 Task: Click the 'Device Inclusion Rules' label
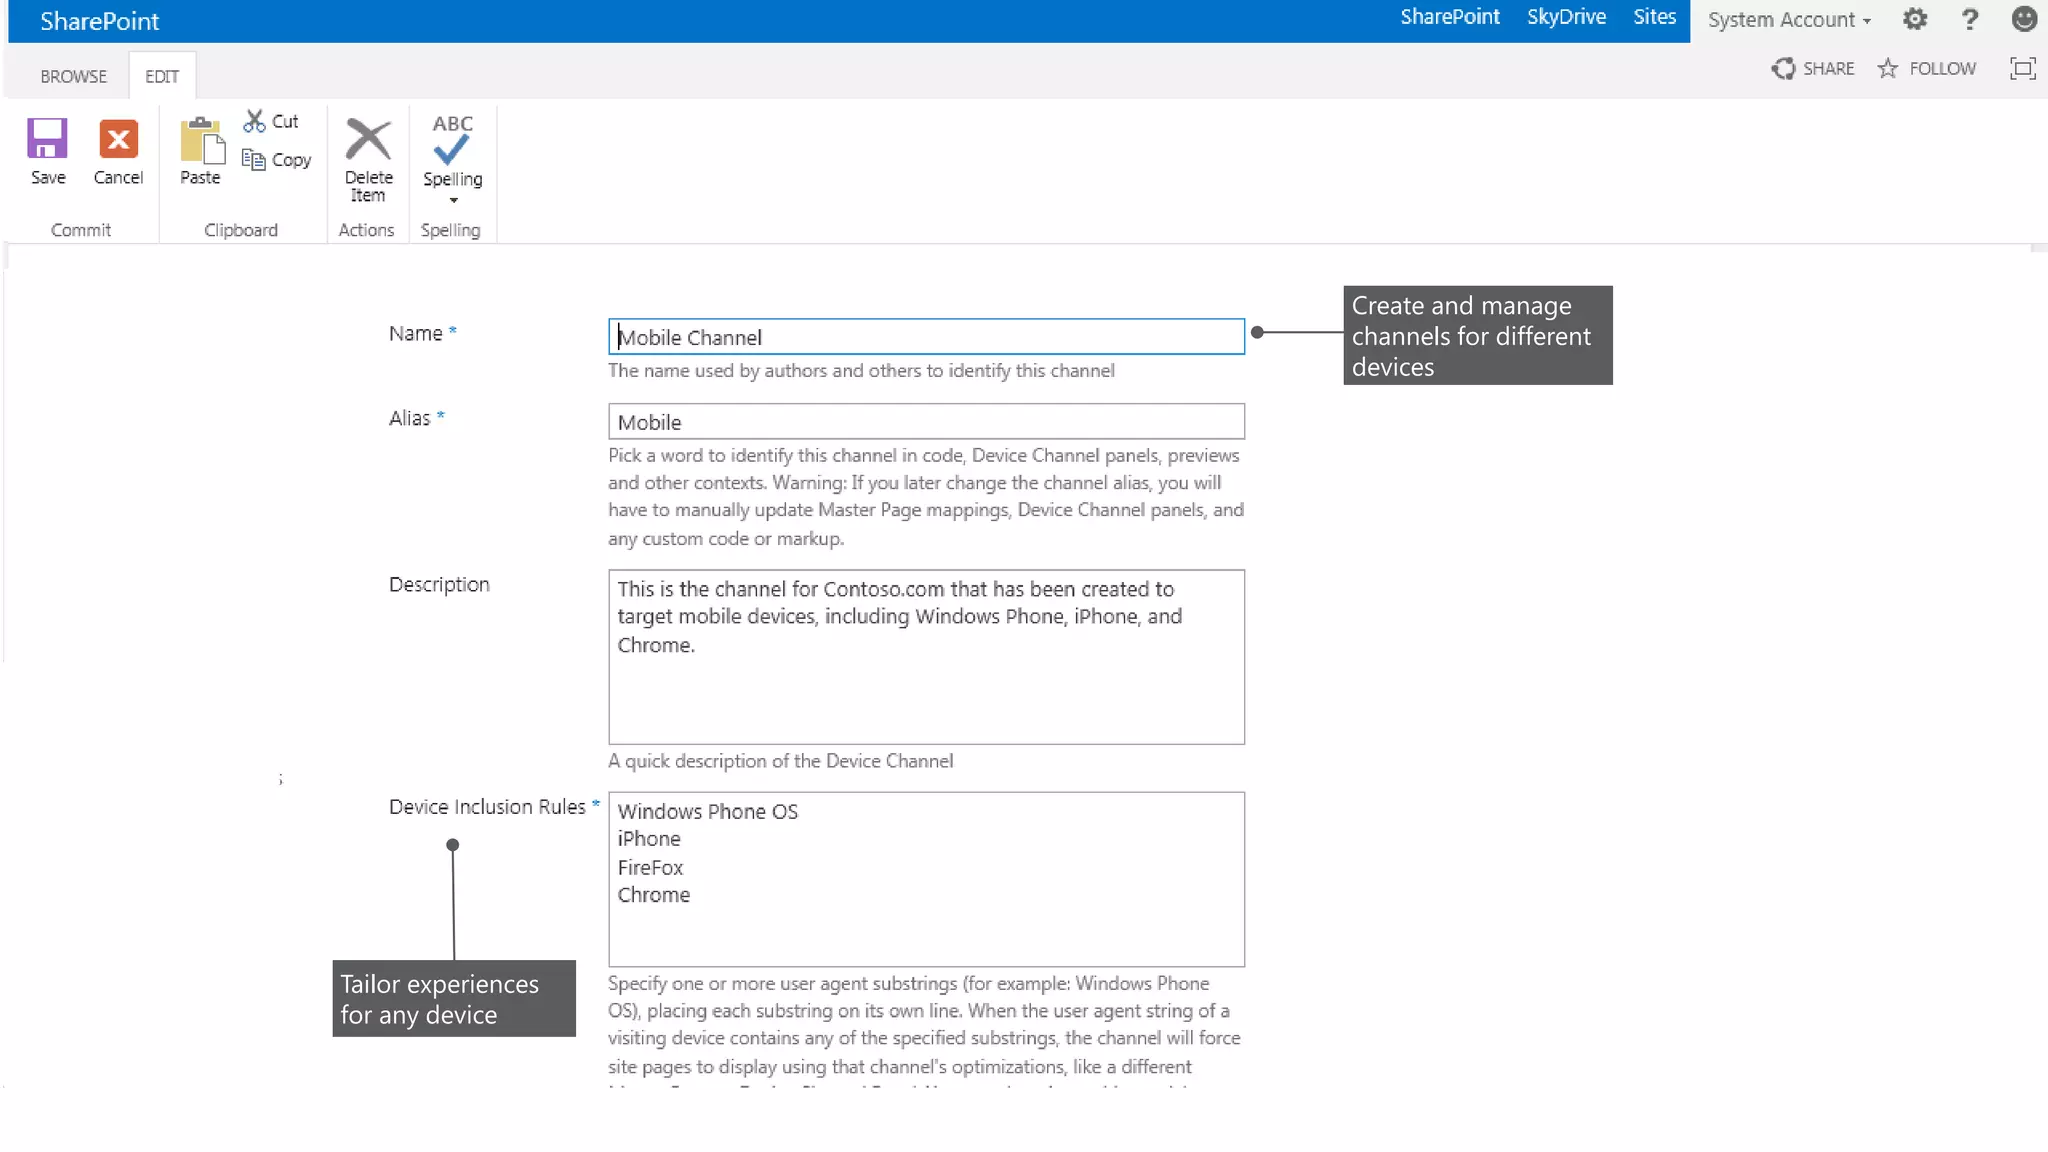(487, 806)
